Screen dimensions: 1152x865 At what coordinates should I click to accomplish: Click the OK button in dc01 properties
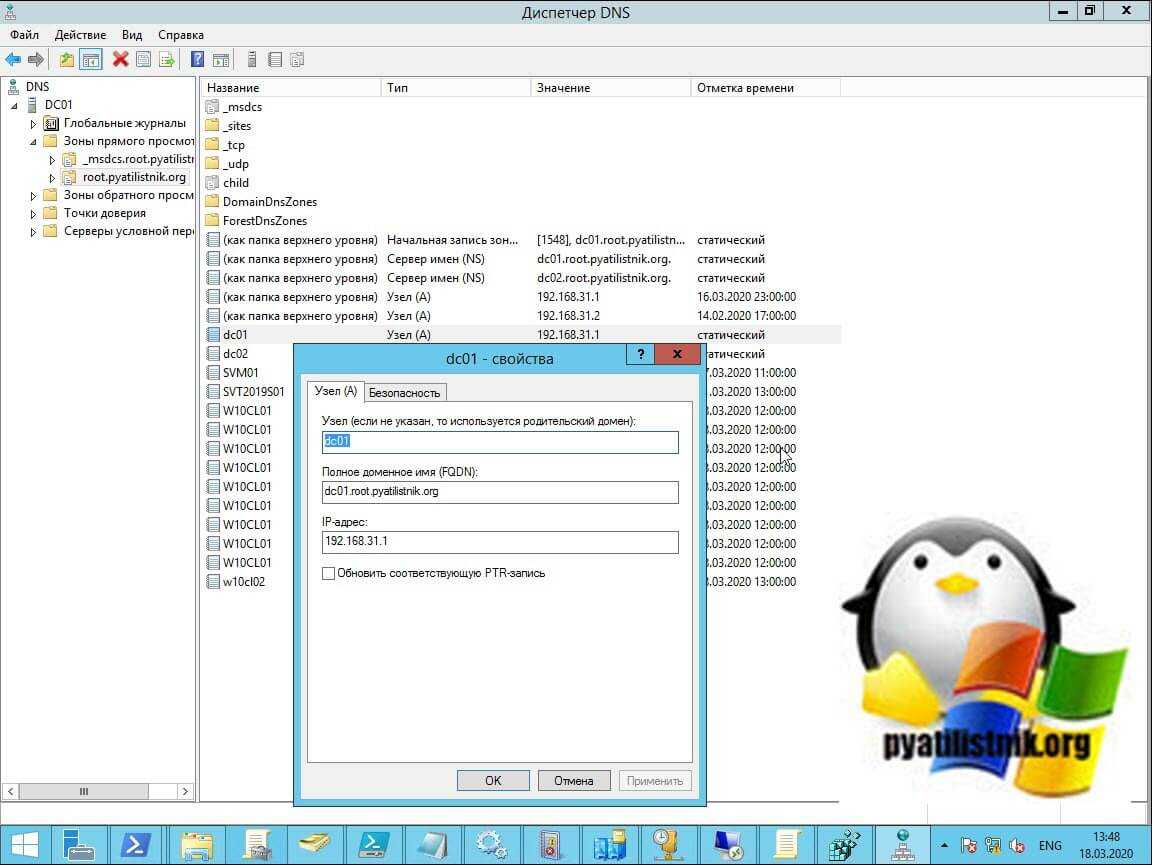(493, 781)
